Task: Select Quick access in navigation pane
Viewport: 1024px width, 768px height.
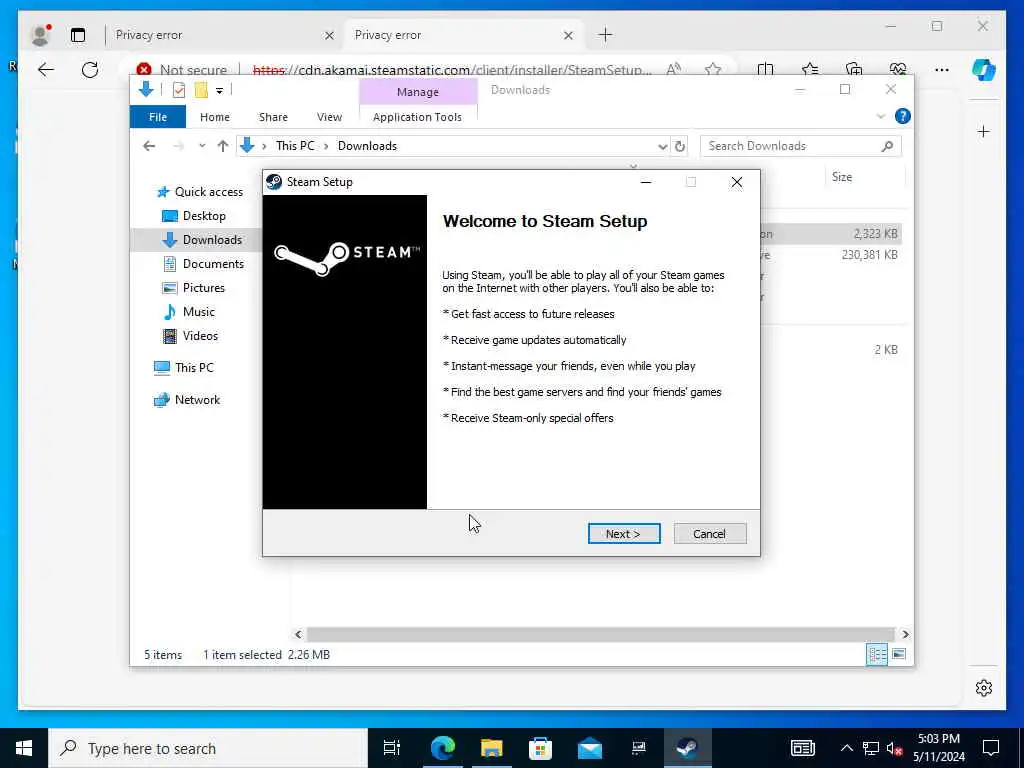Action: coord(208,192)
